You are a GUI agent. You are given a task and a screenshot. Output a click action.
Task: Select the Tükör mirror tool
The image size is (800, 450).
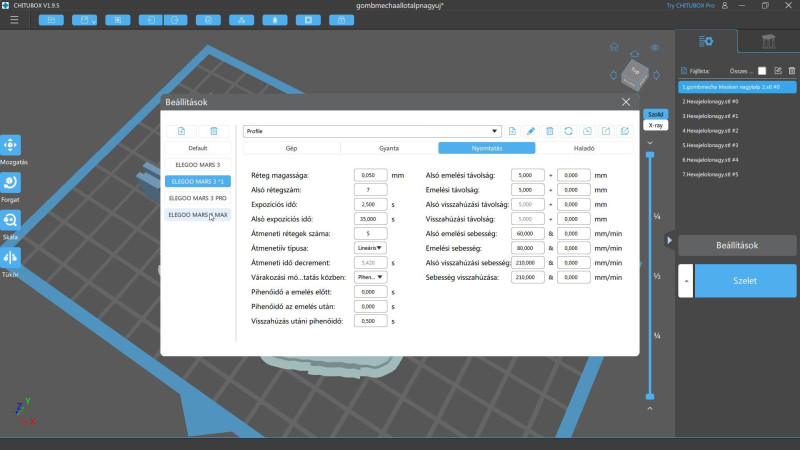pyautogui.click(x=10, y=257)
